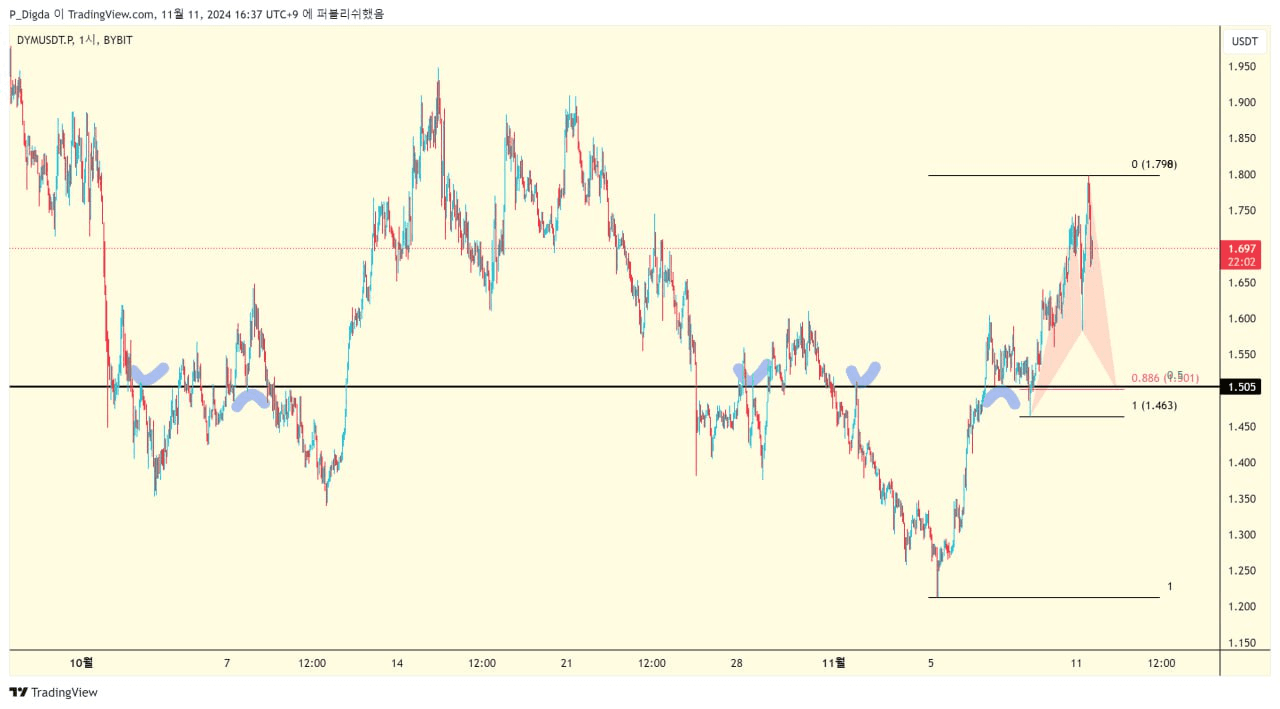Click the "5" hour label on time axis
The image size is (1280, 709).
pyautogui.click(x=931, y=663)
